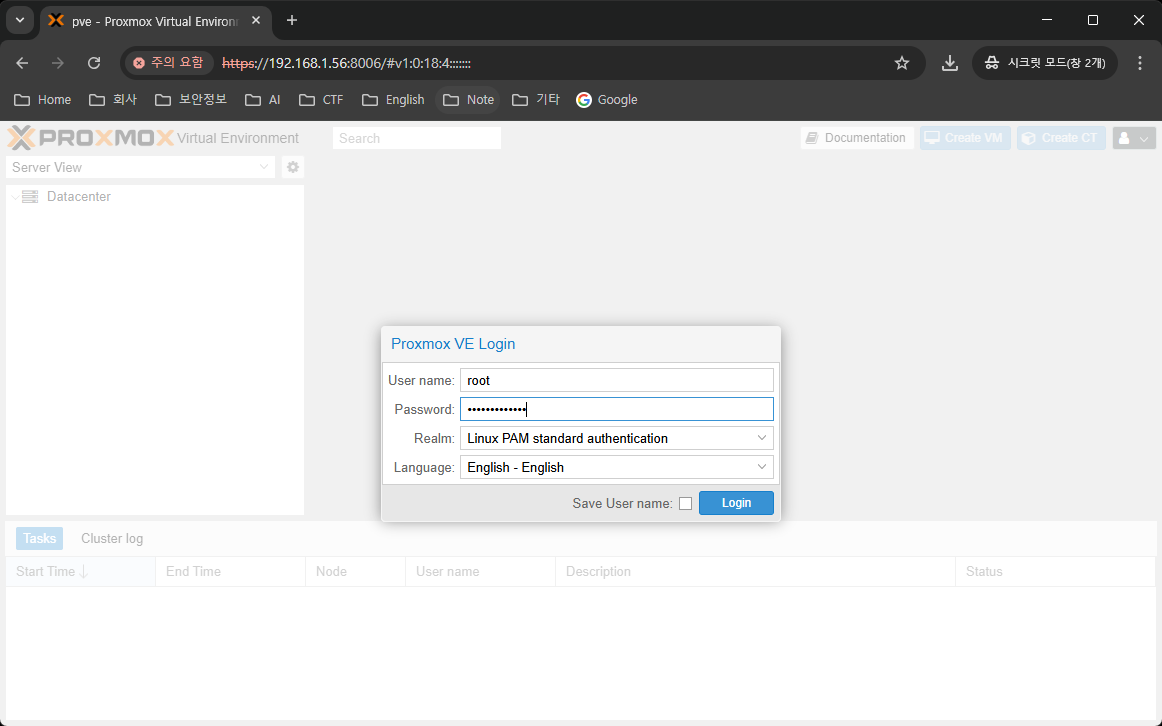Screen dimensions: 1162x726
Task: Open the Home bookmark folder
Action: [43, 99]
